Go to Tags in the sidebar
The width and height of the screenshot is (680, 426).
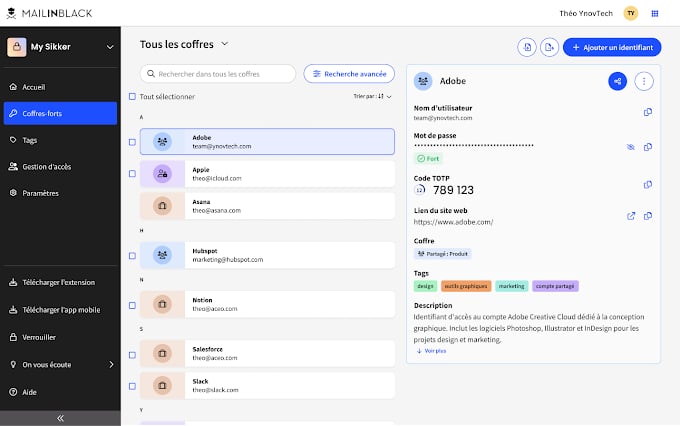tap(30, 140)
